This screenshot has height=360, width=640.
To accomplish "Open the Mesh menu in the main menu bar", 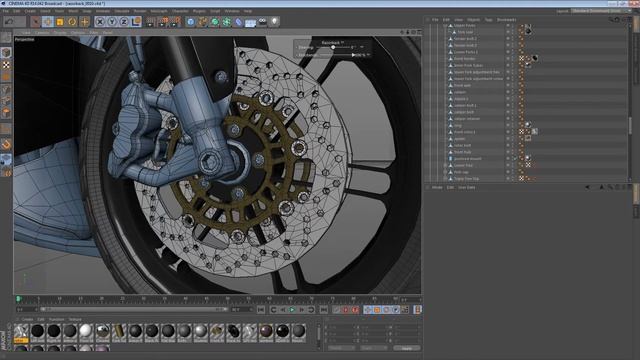I will coord(73,11).
